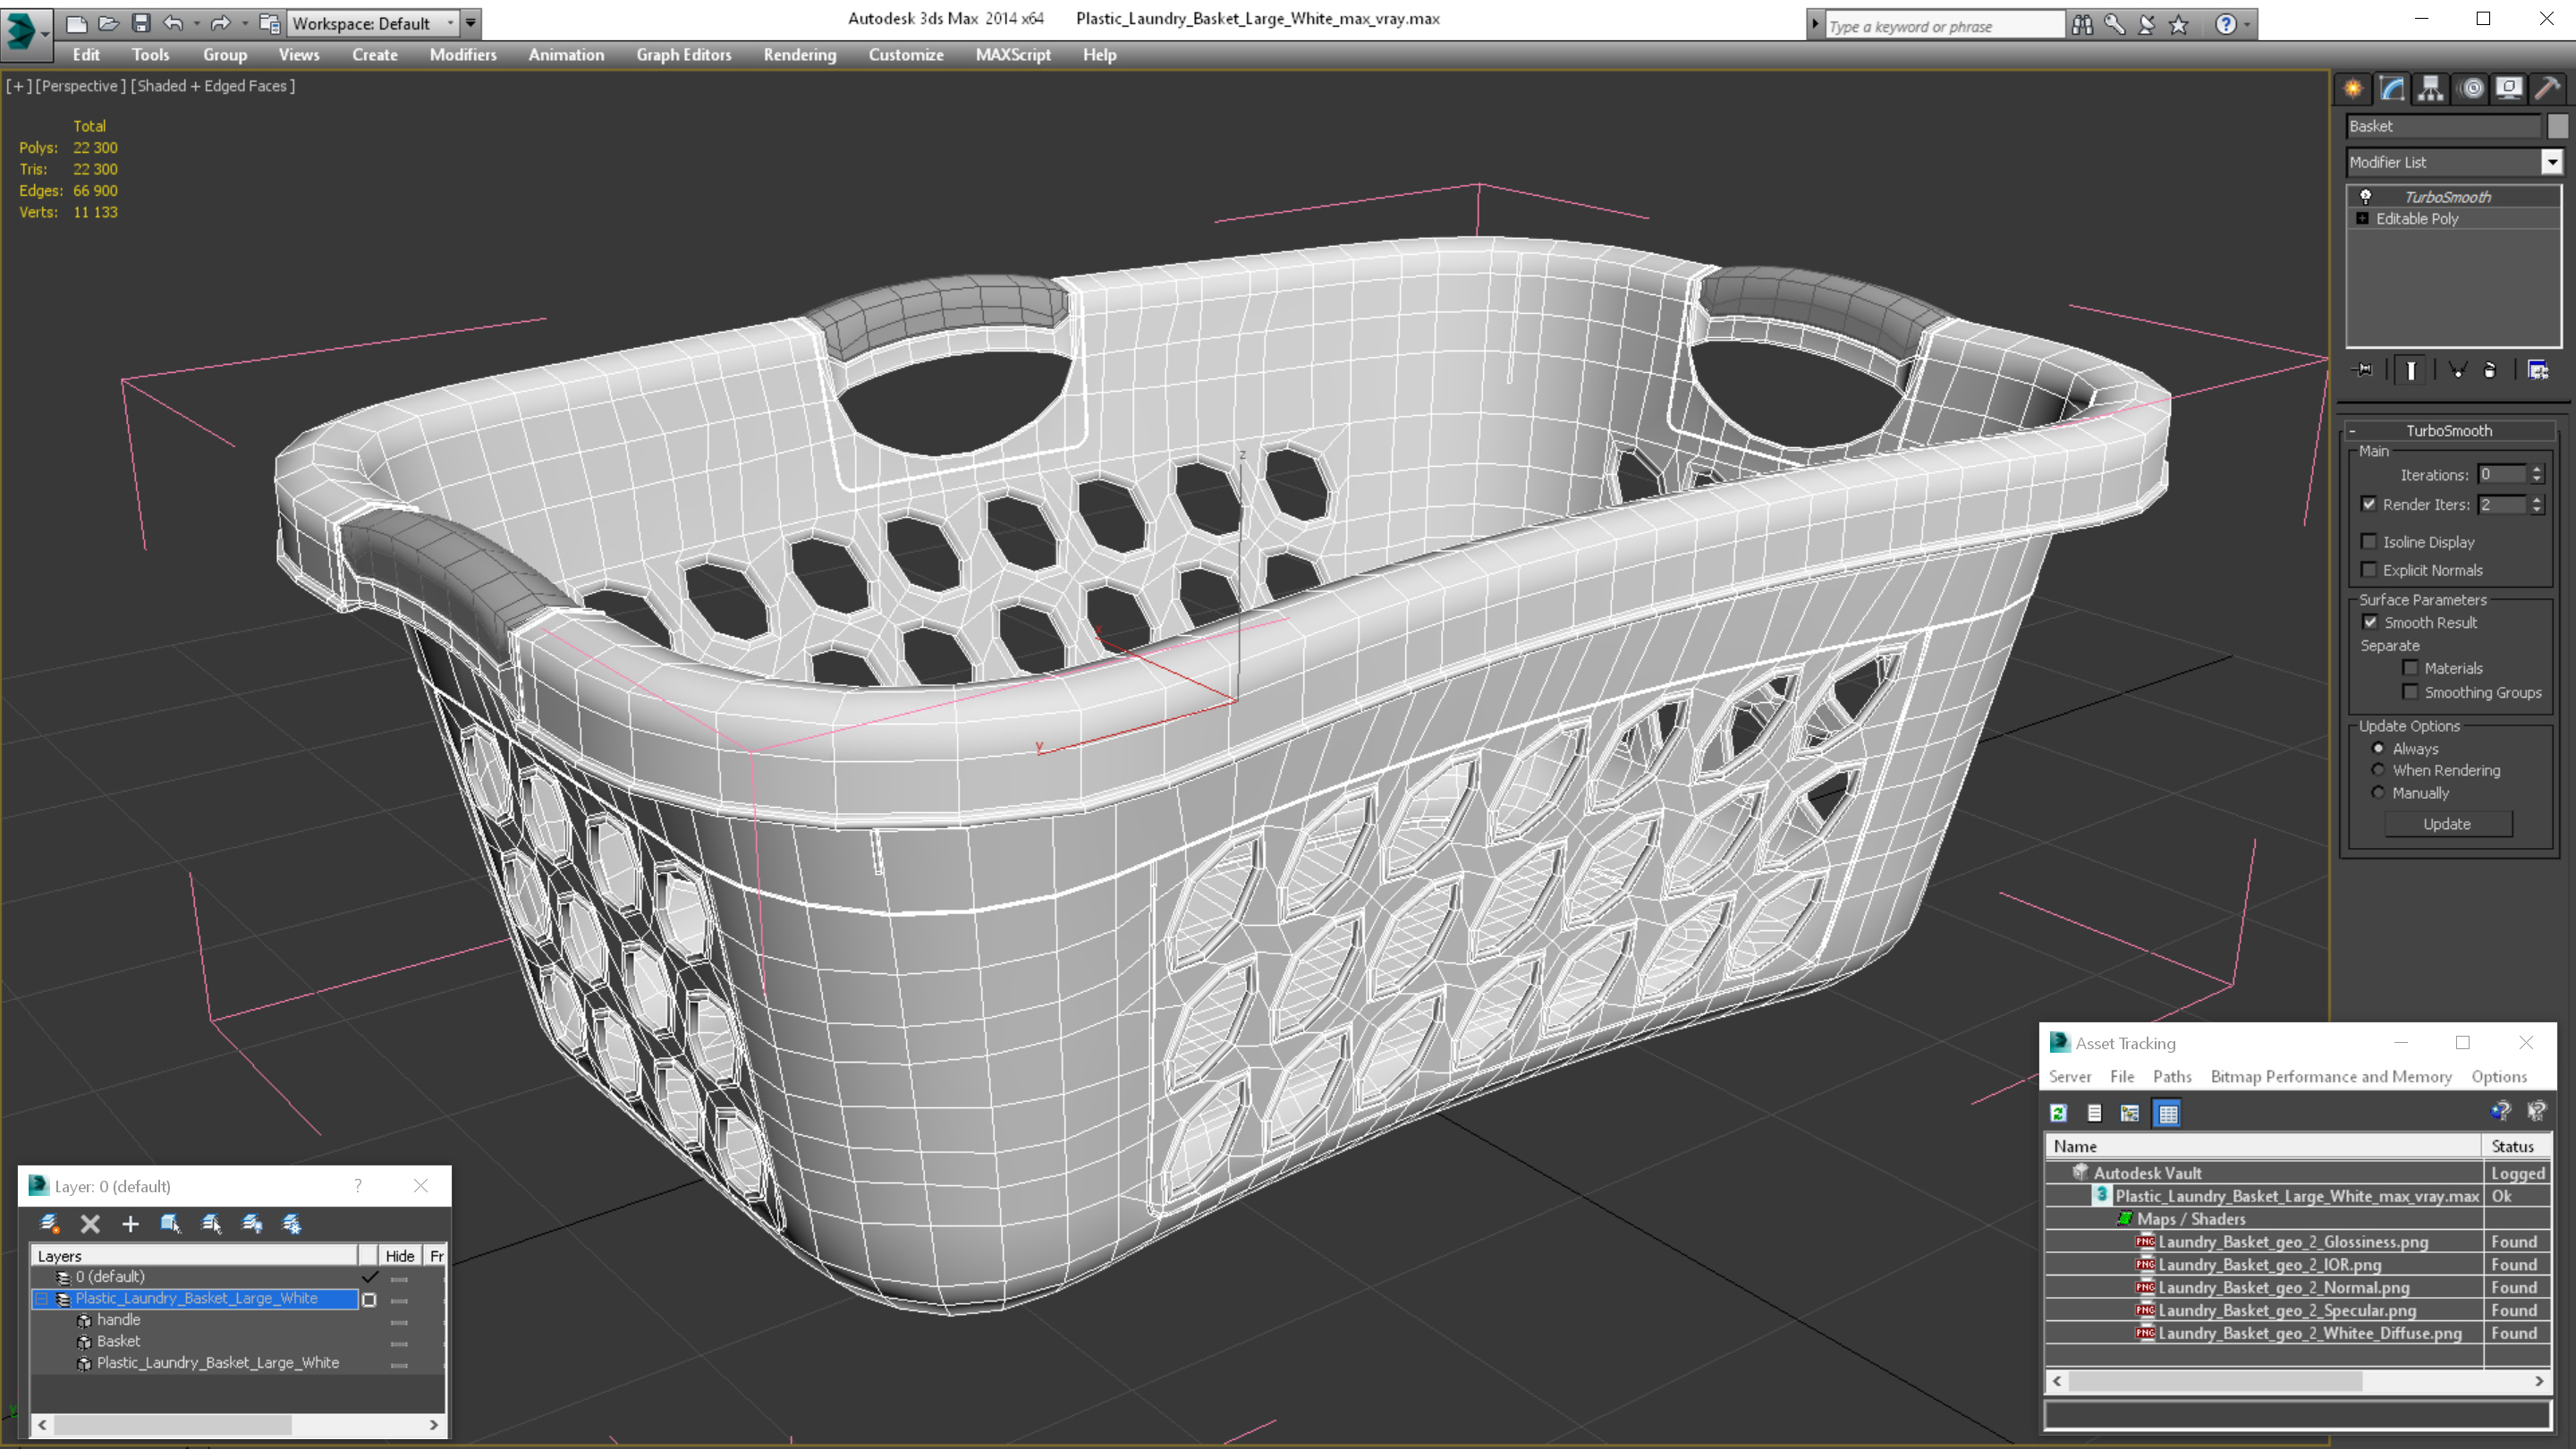The height and width of the screenshot is (1449, 2576).
Task: Select the When Rendering update option
Action: 2379,770
